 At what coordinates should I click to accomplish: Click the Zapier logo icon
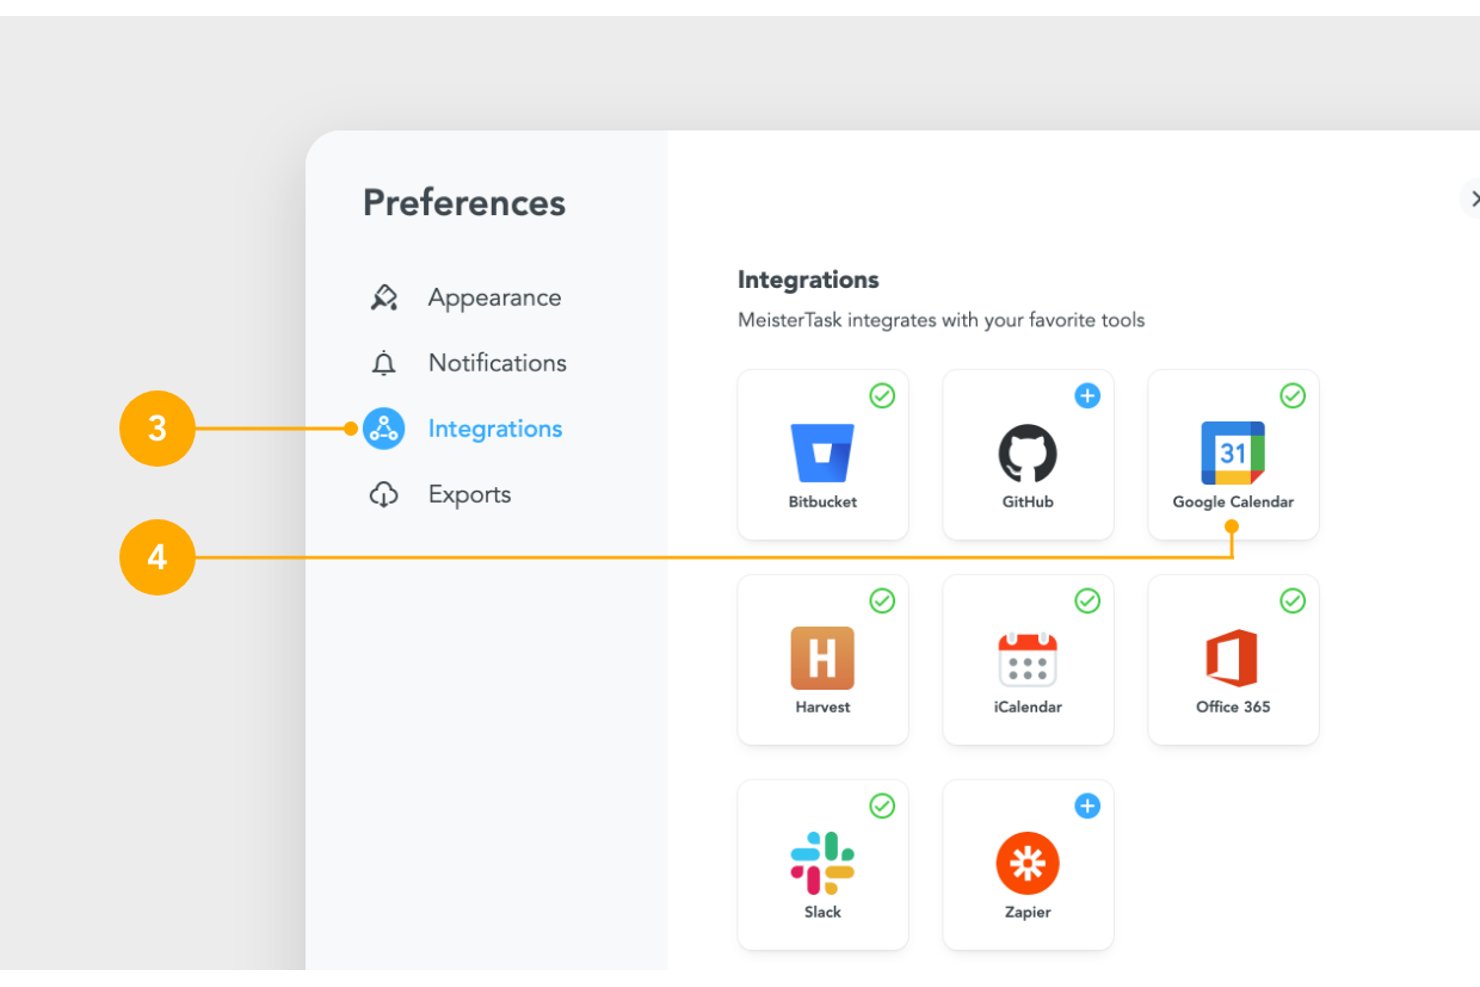(1028, 863)
